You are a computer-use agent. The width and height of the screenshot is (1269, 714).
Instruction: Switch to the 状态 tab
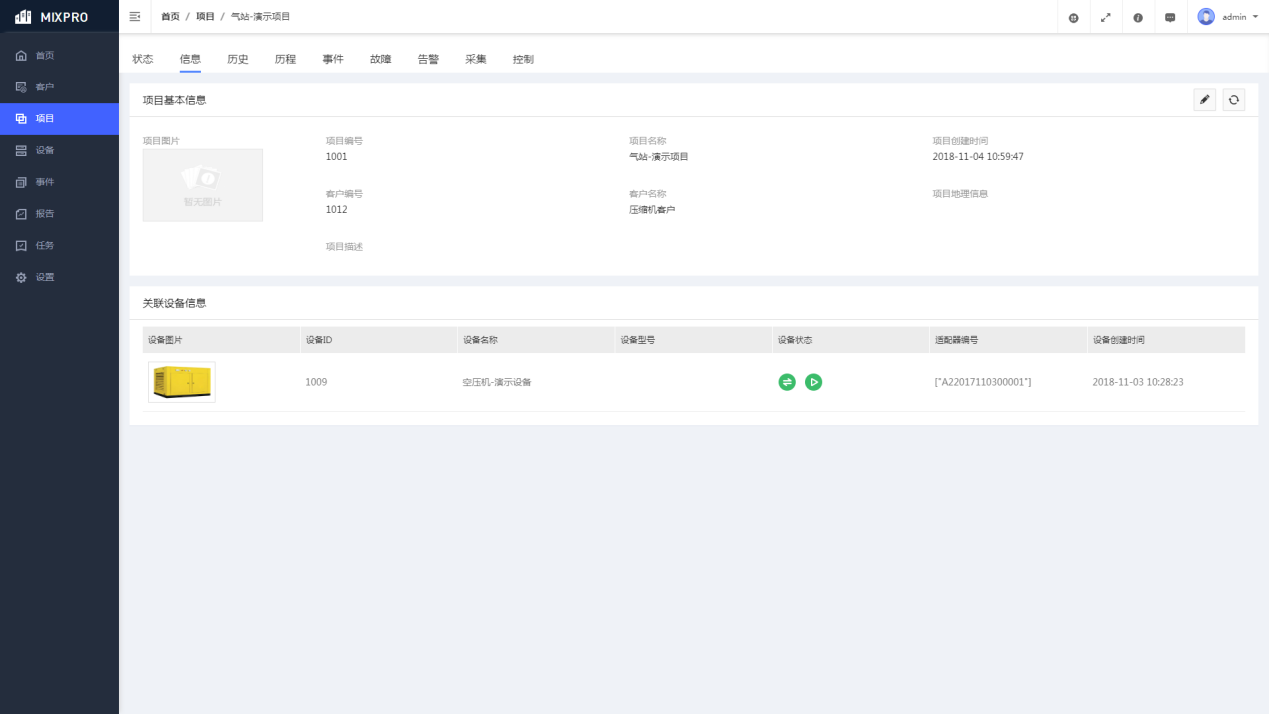(143, 59)
